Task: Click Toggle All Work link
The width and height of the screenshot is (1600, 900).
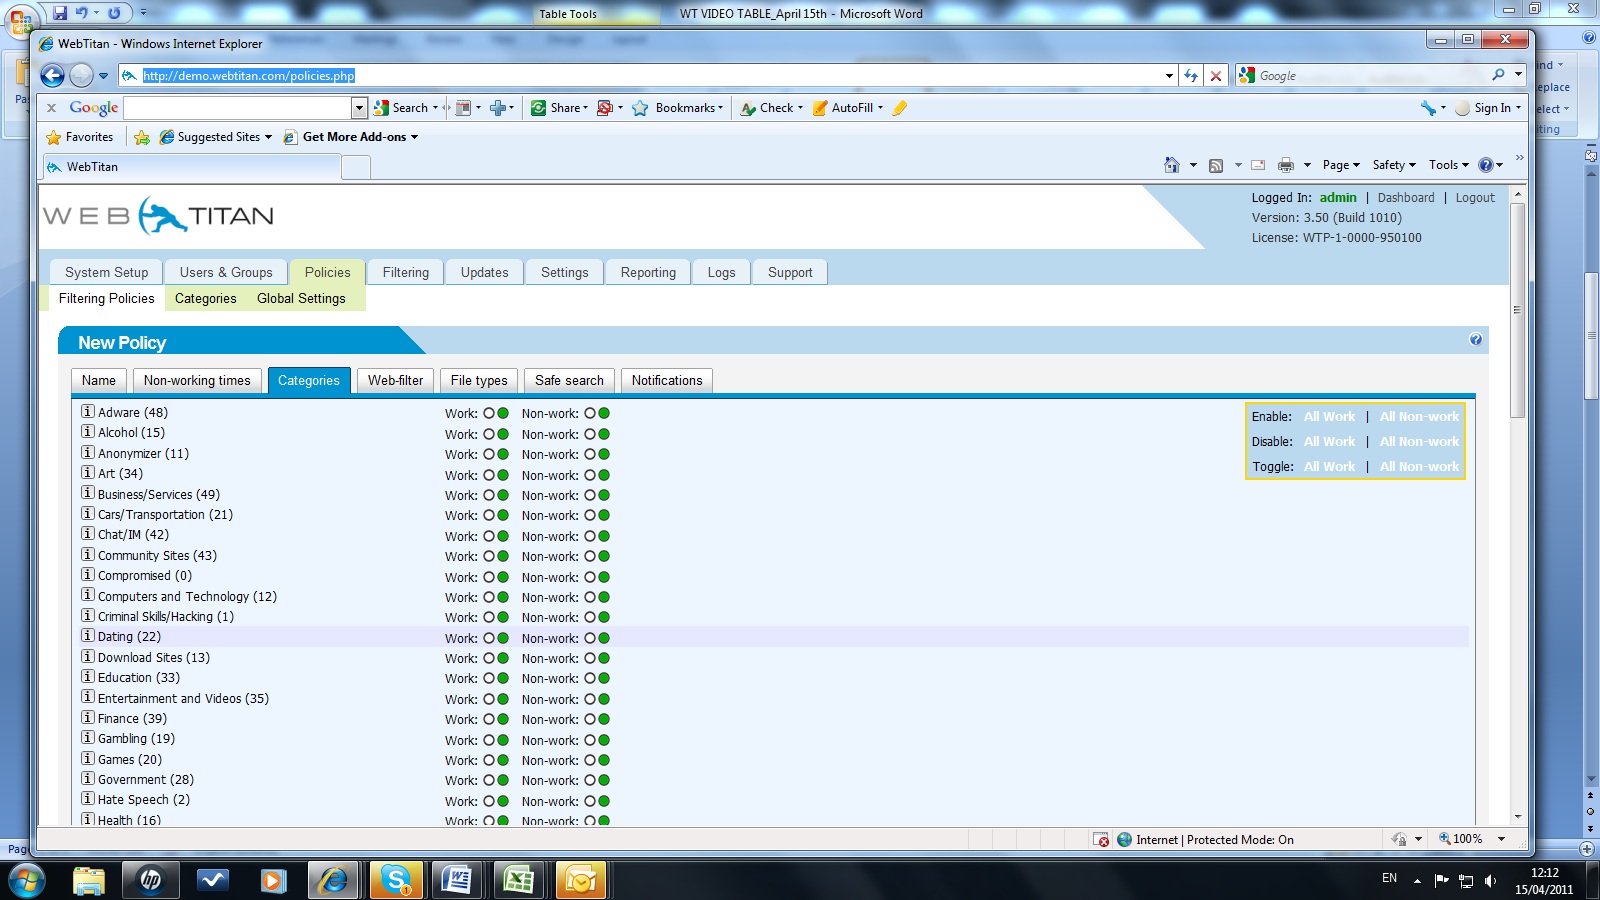Action: [1329, 467]
